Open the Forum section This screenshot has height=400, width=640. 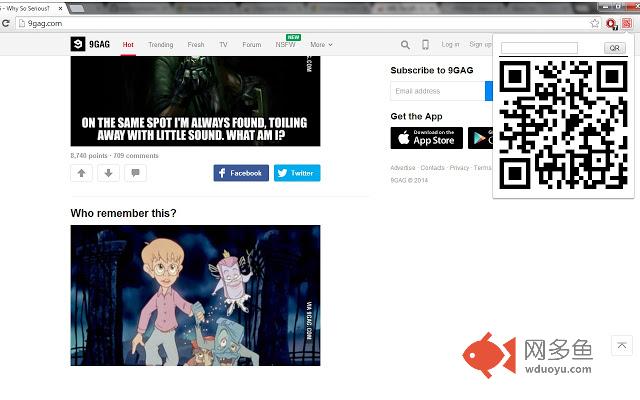[x=252, y=44]
